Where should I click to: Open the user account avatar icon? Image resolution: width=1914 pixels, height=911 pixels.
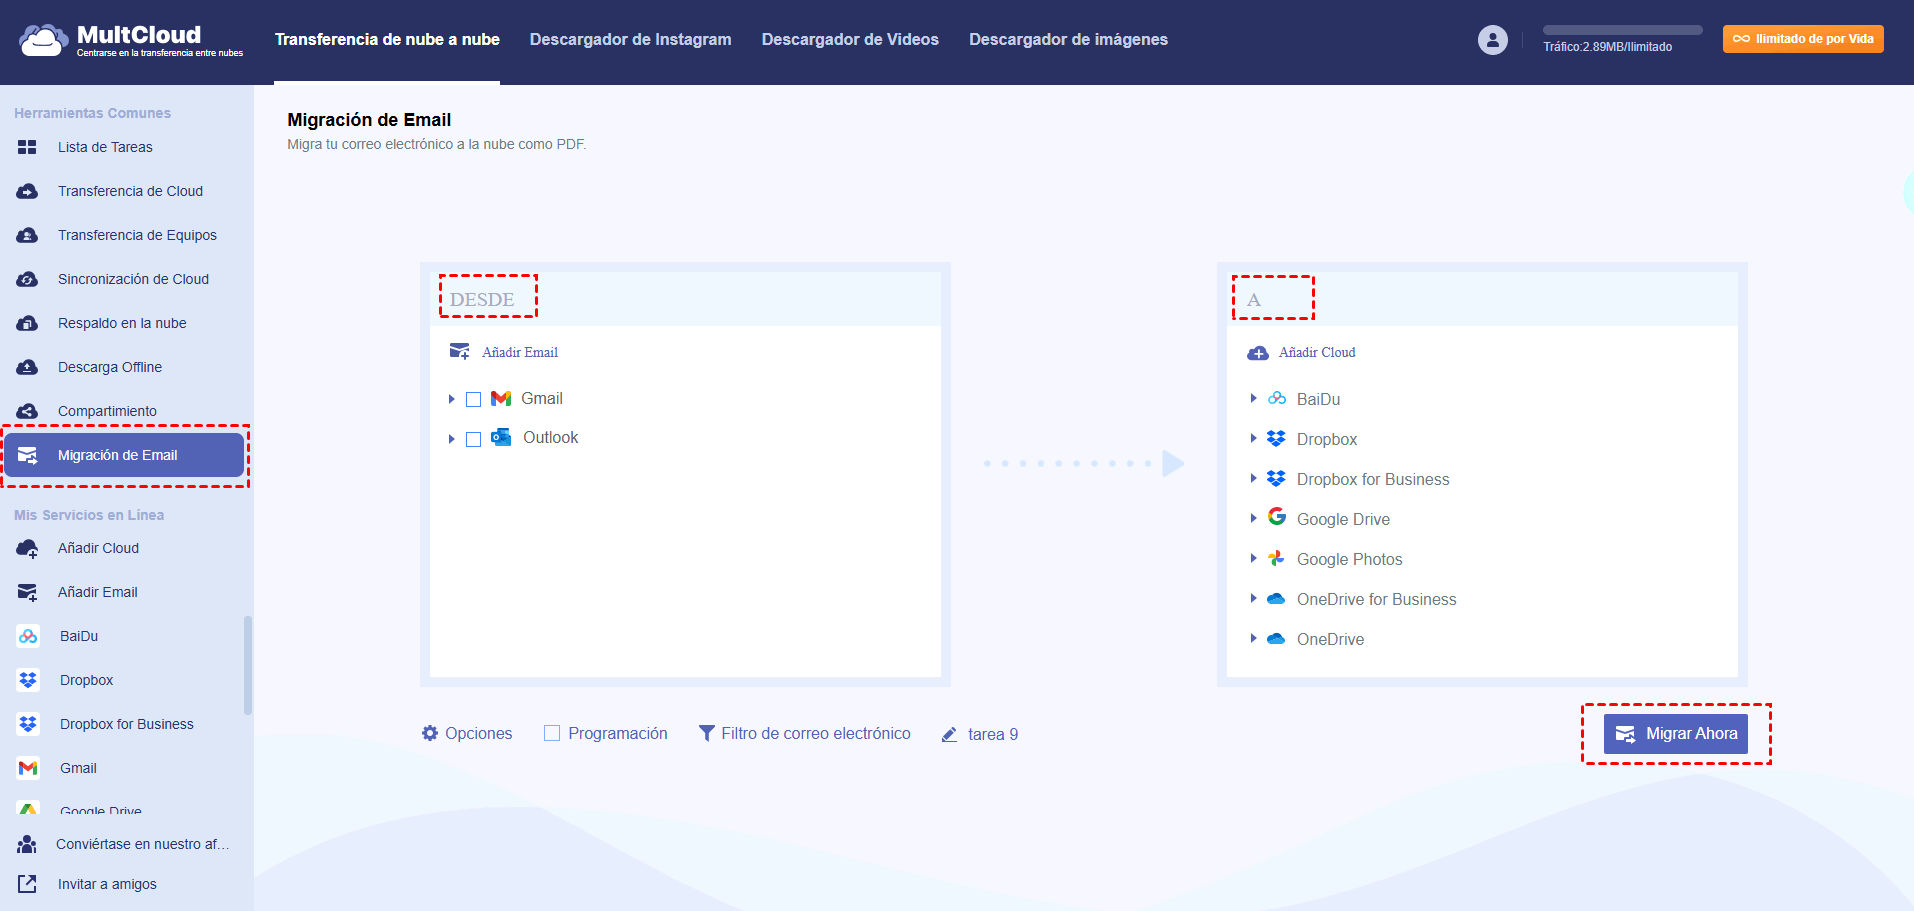(x=1492, y=40)
